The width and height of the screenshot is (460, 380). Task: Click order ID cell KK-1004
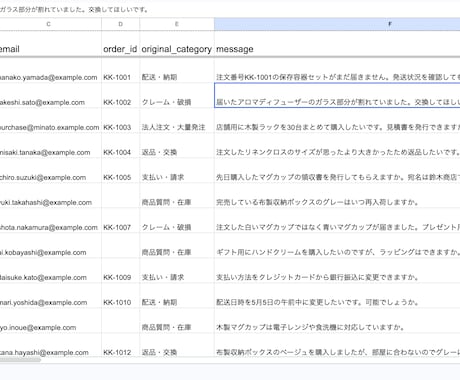[121, 146]
